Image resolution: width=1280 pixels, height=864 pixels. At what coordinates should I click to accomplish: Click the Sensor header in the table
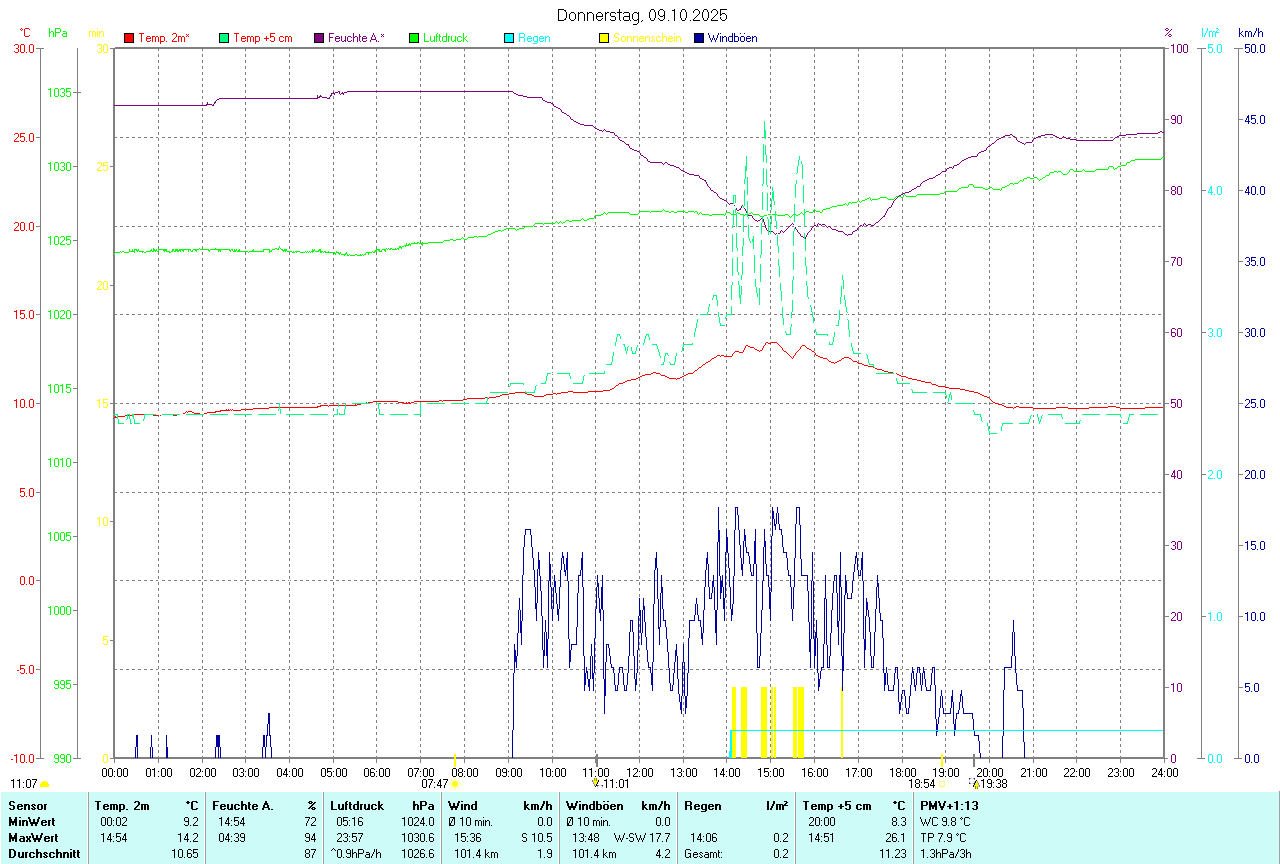(26, 805)
